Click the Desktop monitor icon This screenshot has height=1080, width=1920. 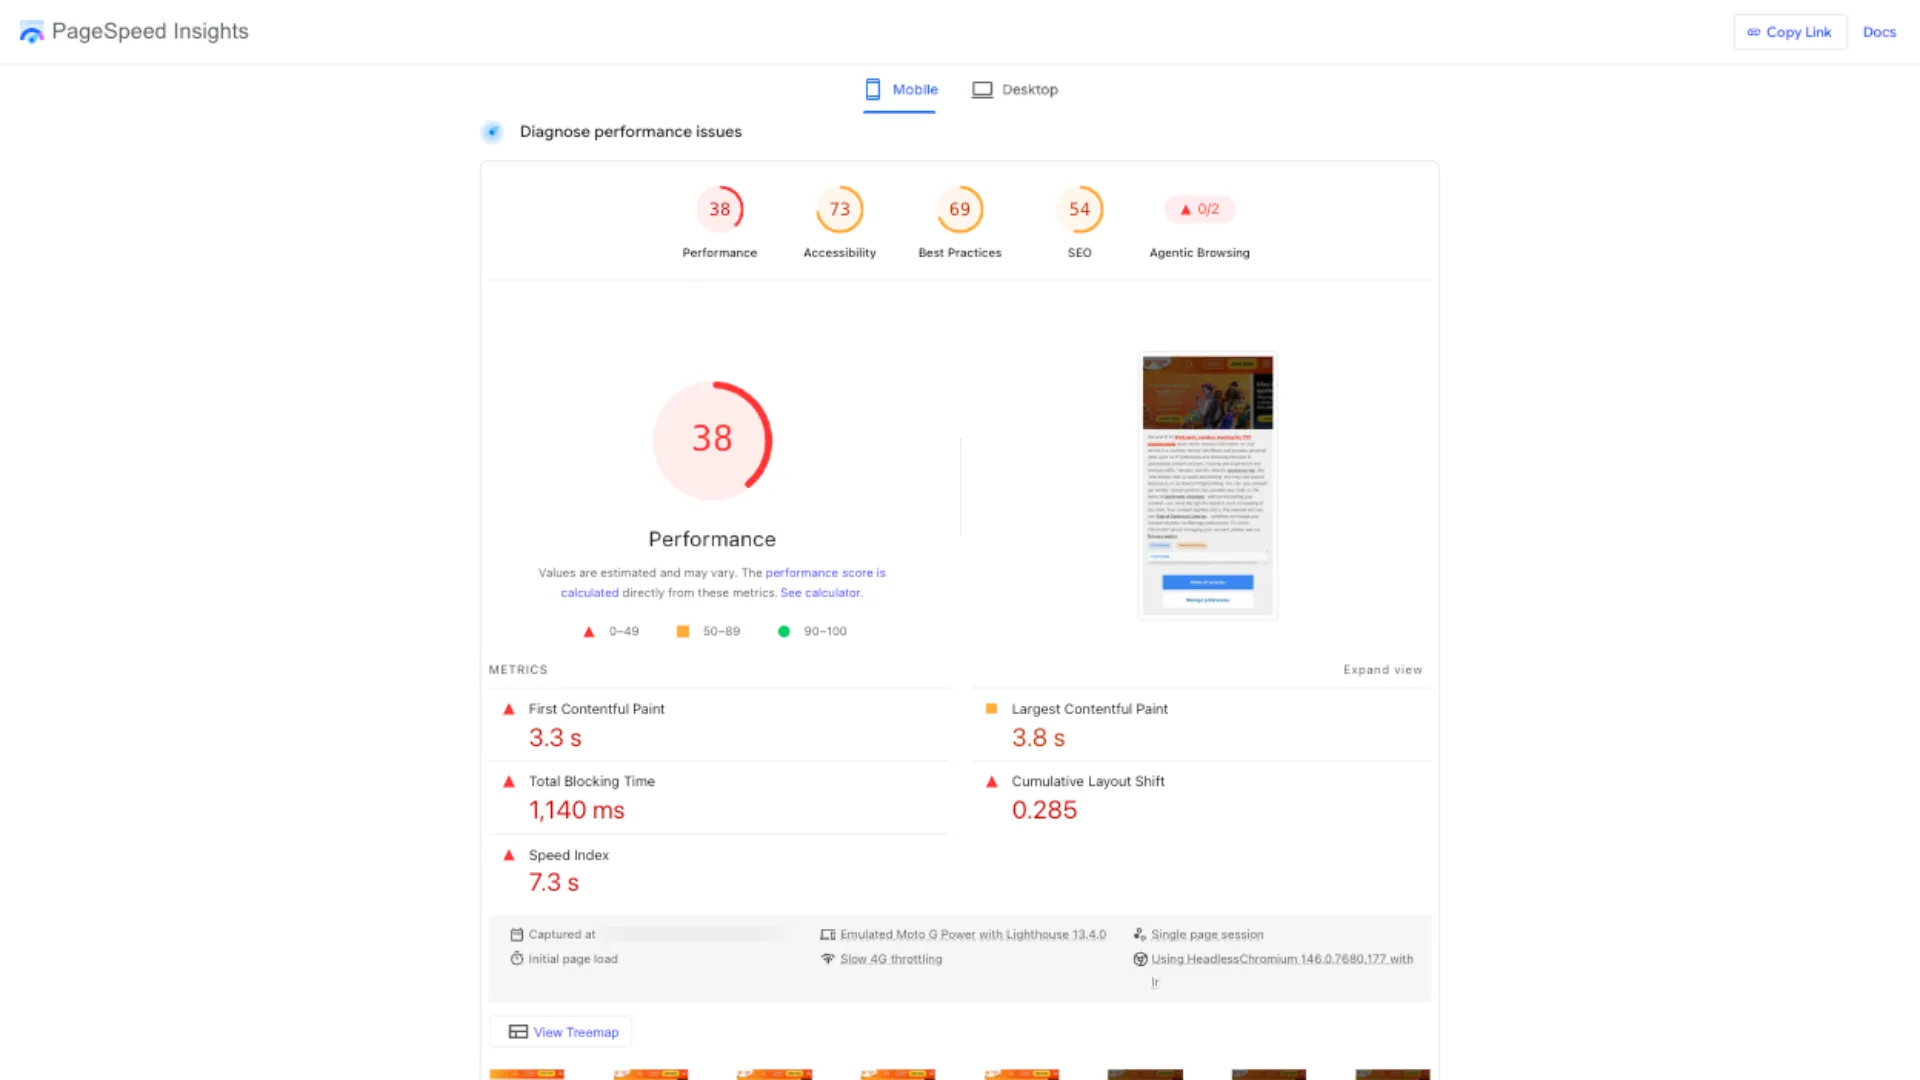coord(982,89)
